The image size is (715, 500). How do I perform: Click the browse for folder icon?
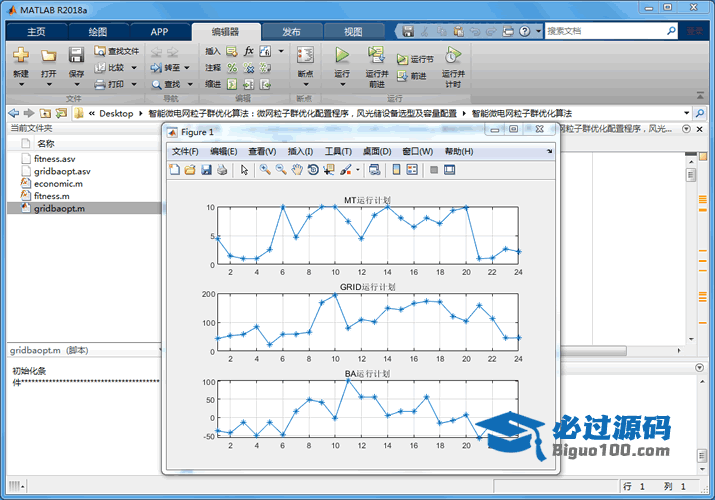[61, 113]
